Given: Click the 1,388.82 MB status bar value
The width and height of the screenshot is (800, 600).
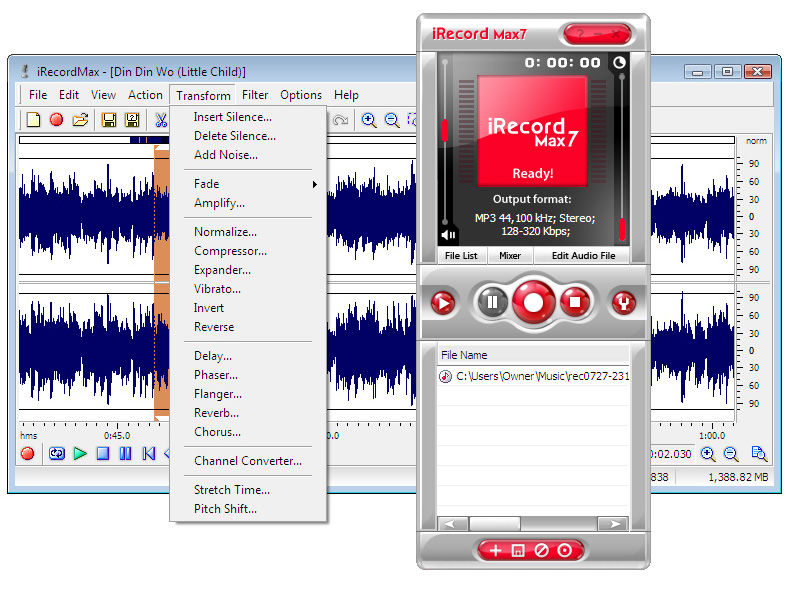Looking at the screenshot, I should tap(738, 477).
